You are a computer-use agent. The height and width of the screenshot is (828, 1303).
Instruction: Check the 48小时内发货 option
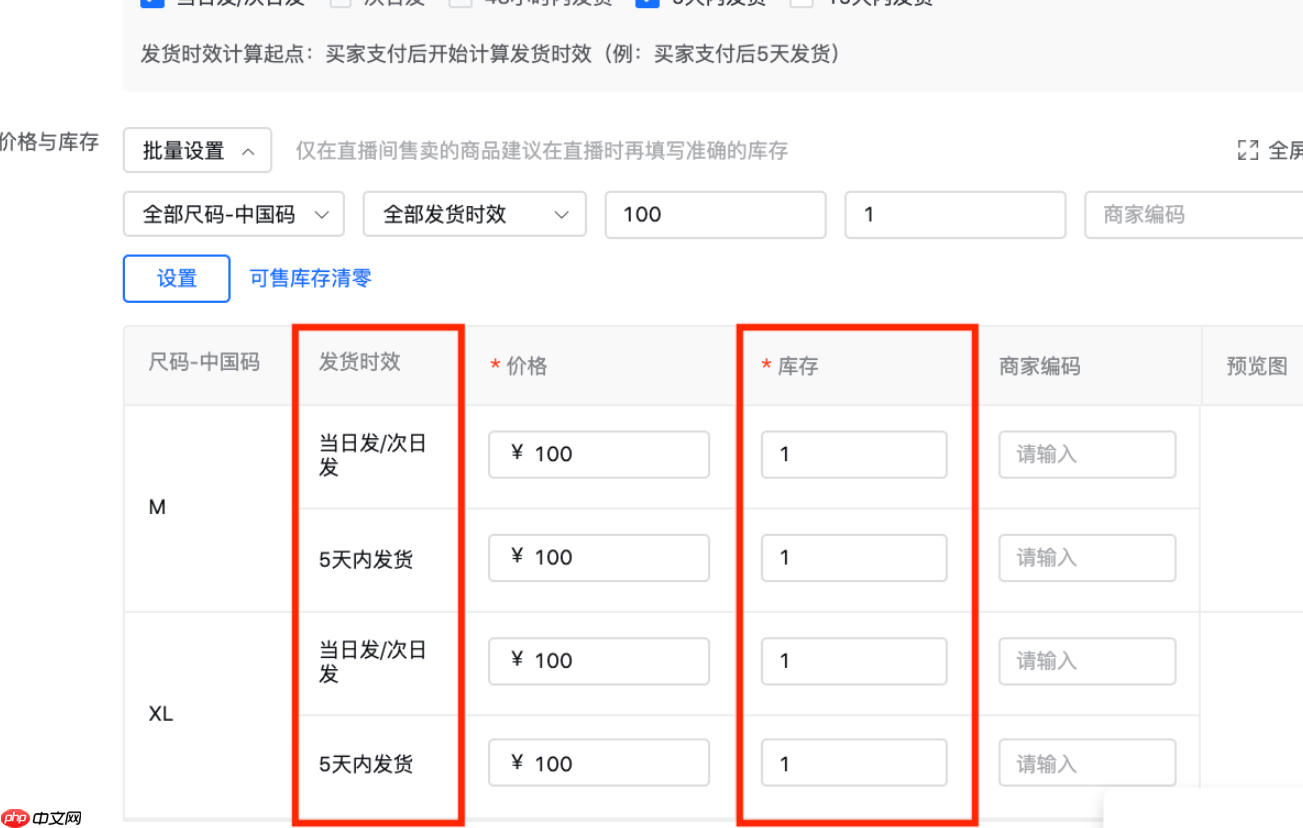pyautogui.click(x=460, y=3)
